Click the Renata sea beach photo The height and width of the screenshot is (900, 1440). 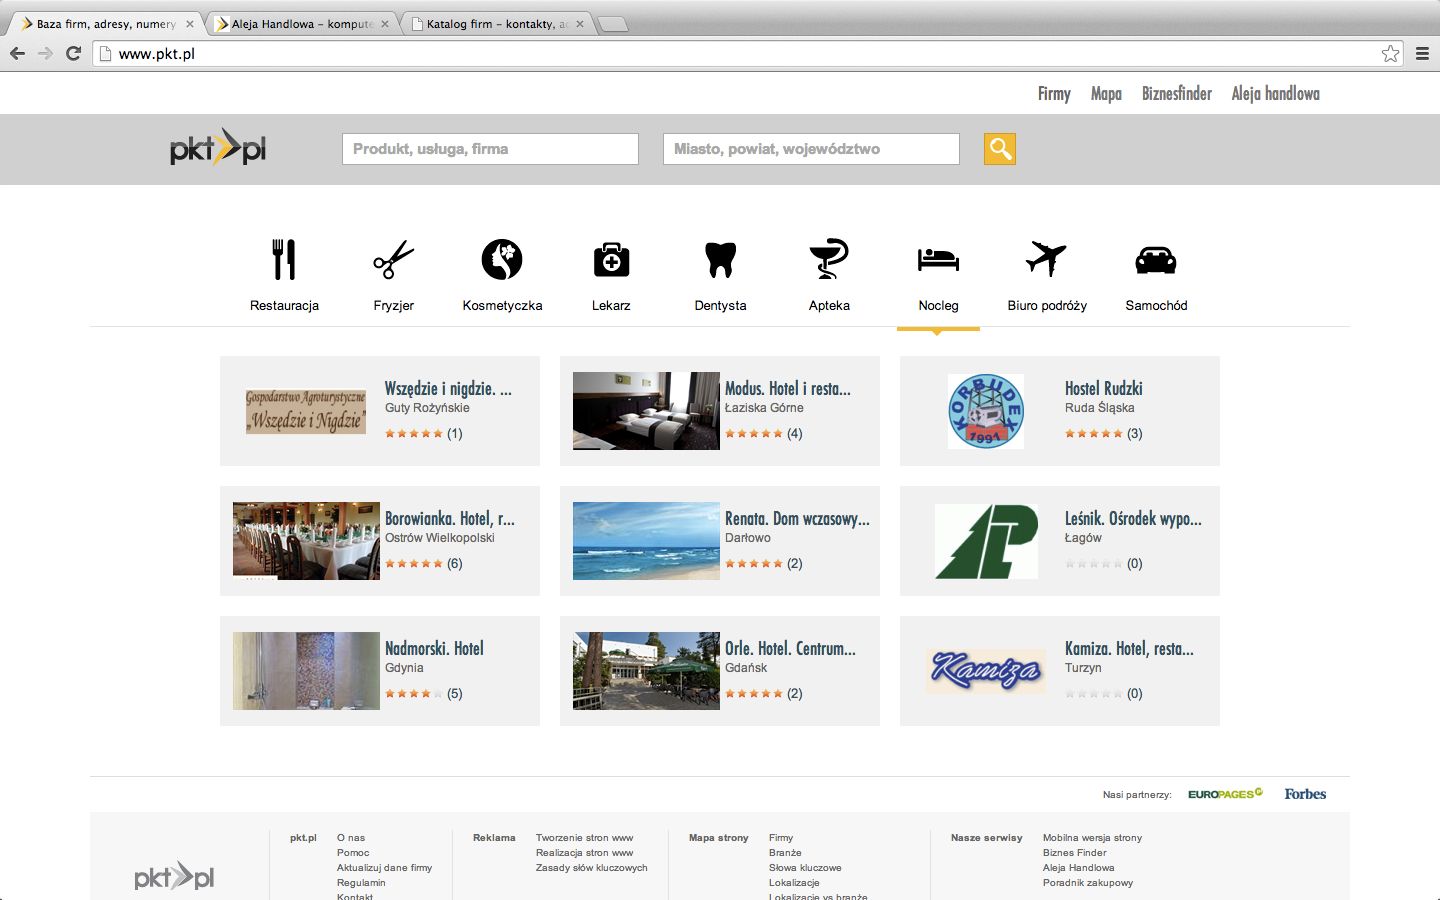click(x=646, y=541)
